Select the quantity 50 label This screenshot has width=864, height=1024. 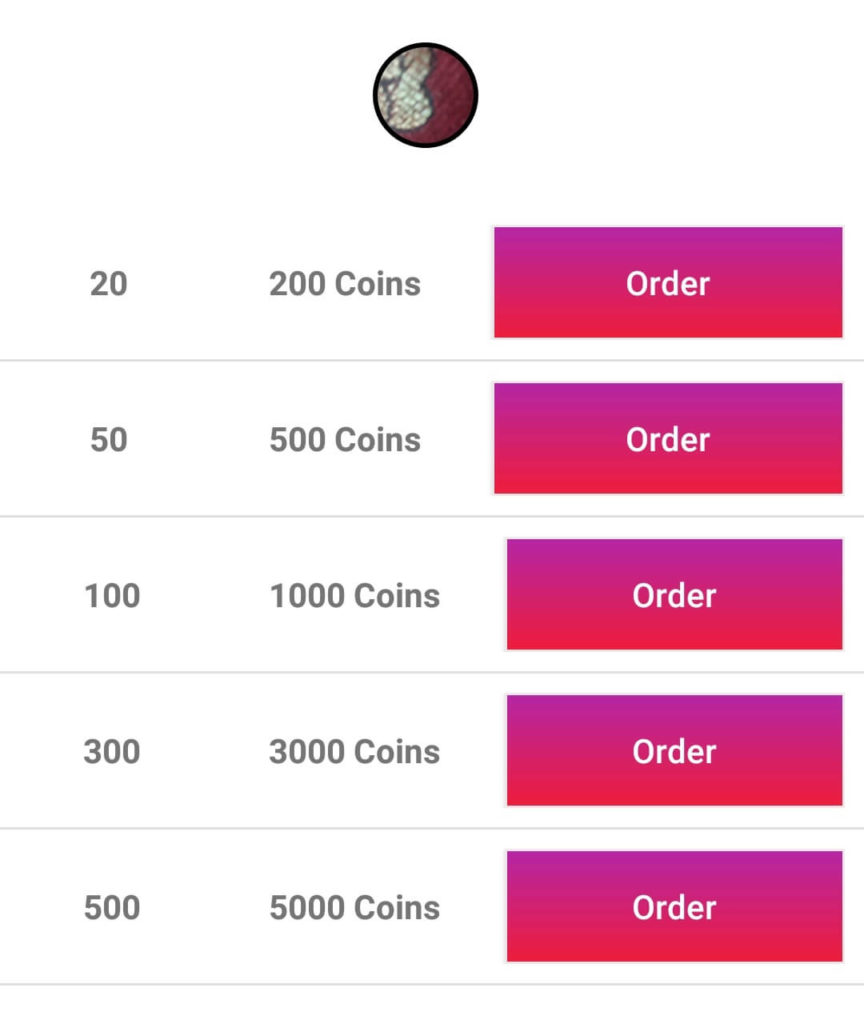click(x=109, y=440)
